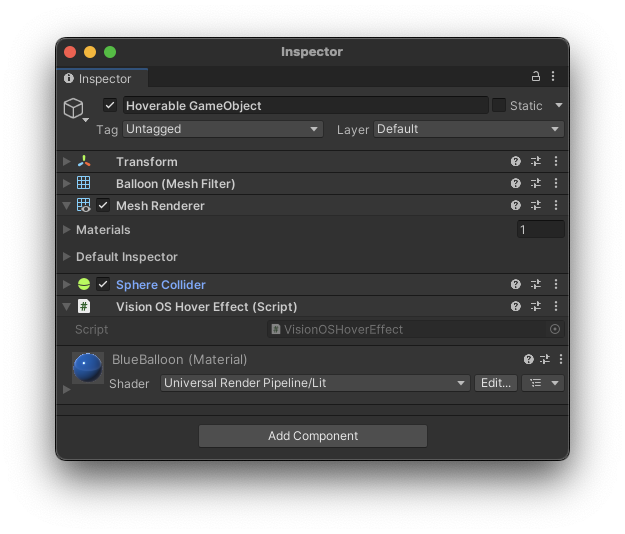Click the lock icon in Inspector tab bar
Viewport: 625px width, 534px height.
point(536,77)
